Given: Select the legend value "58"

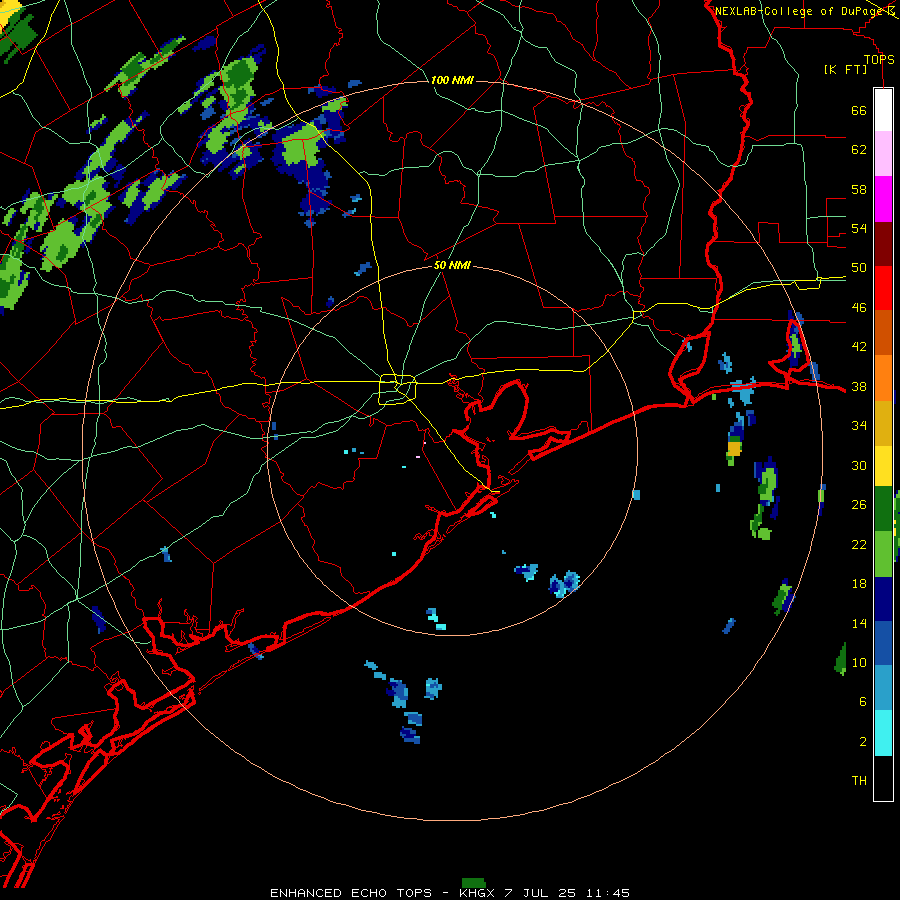Looking at the screenshot, I should click(859, 189).
